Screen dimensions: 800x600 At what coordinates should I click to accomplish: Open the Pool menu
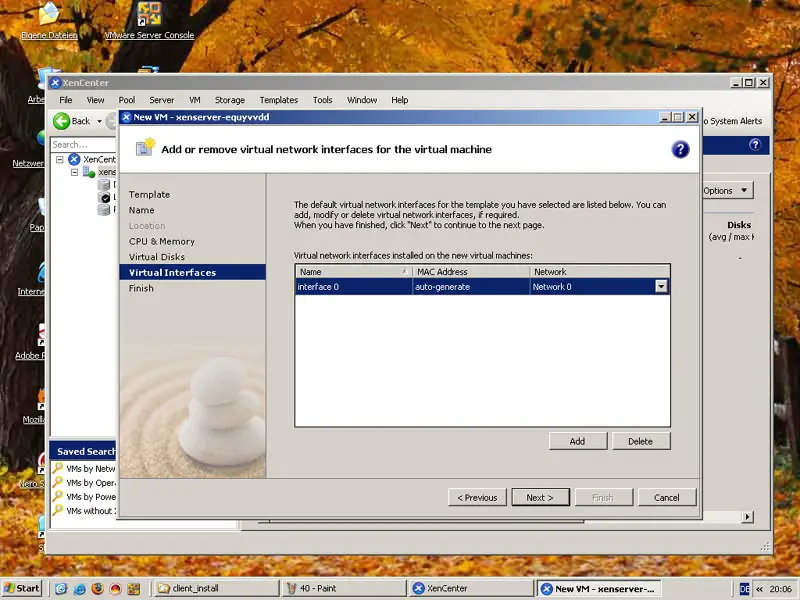127,100
